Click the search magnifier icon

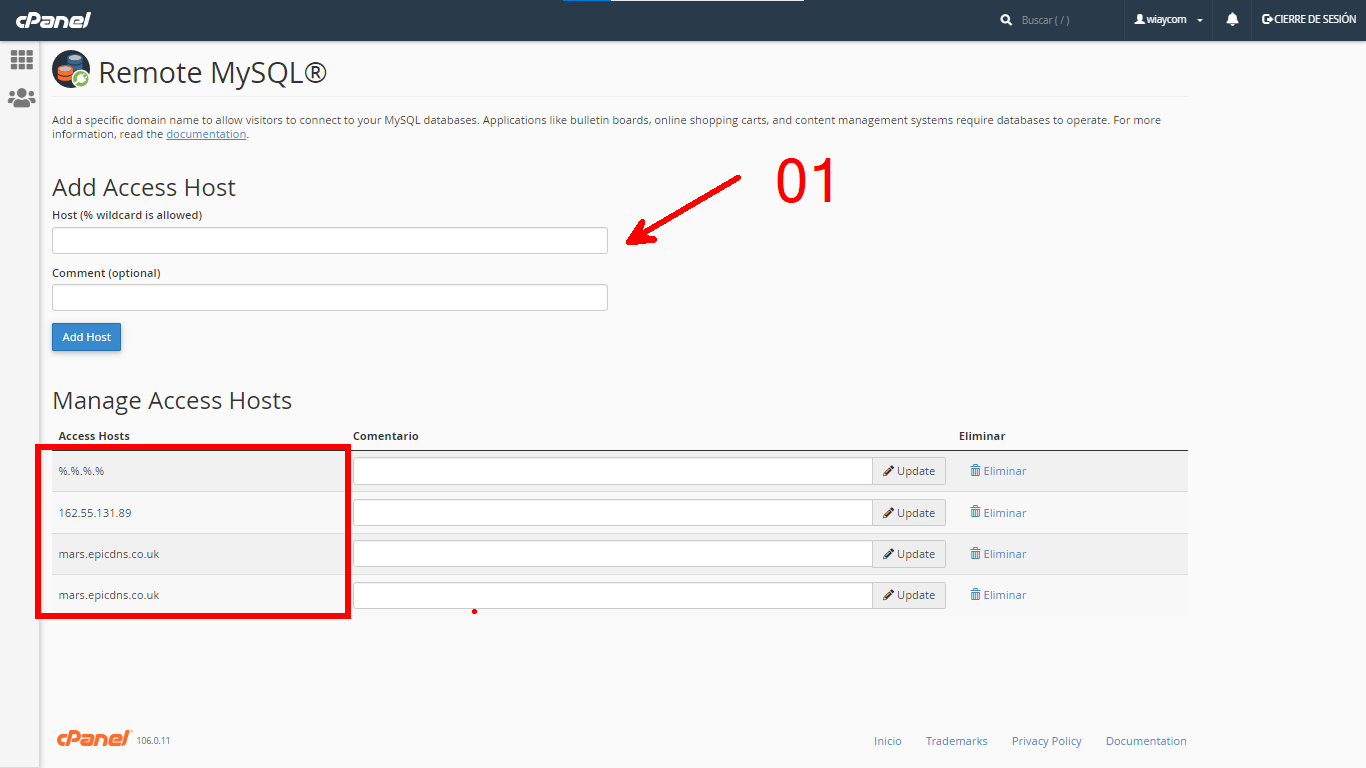point(1006,20)
